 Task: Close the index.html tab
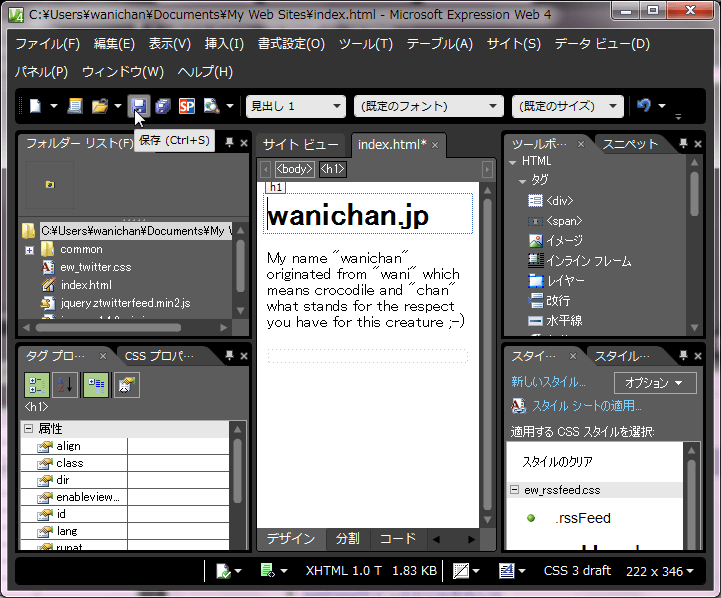pyautogui.click(x=435, y=145)
